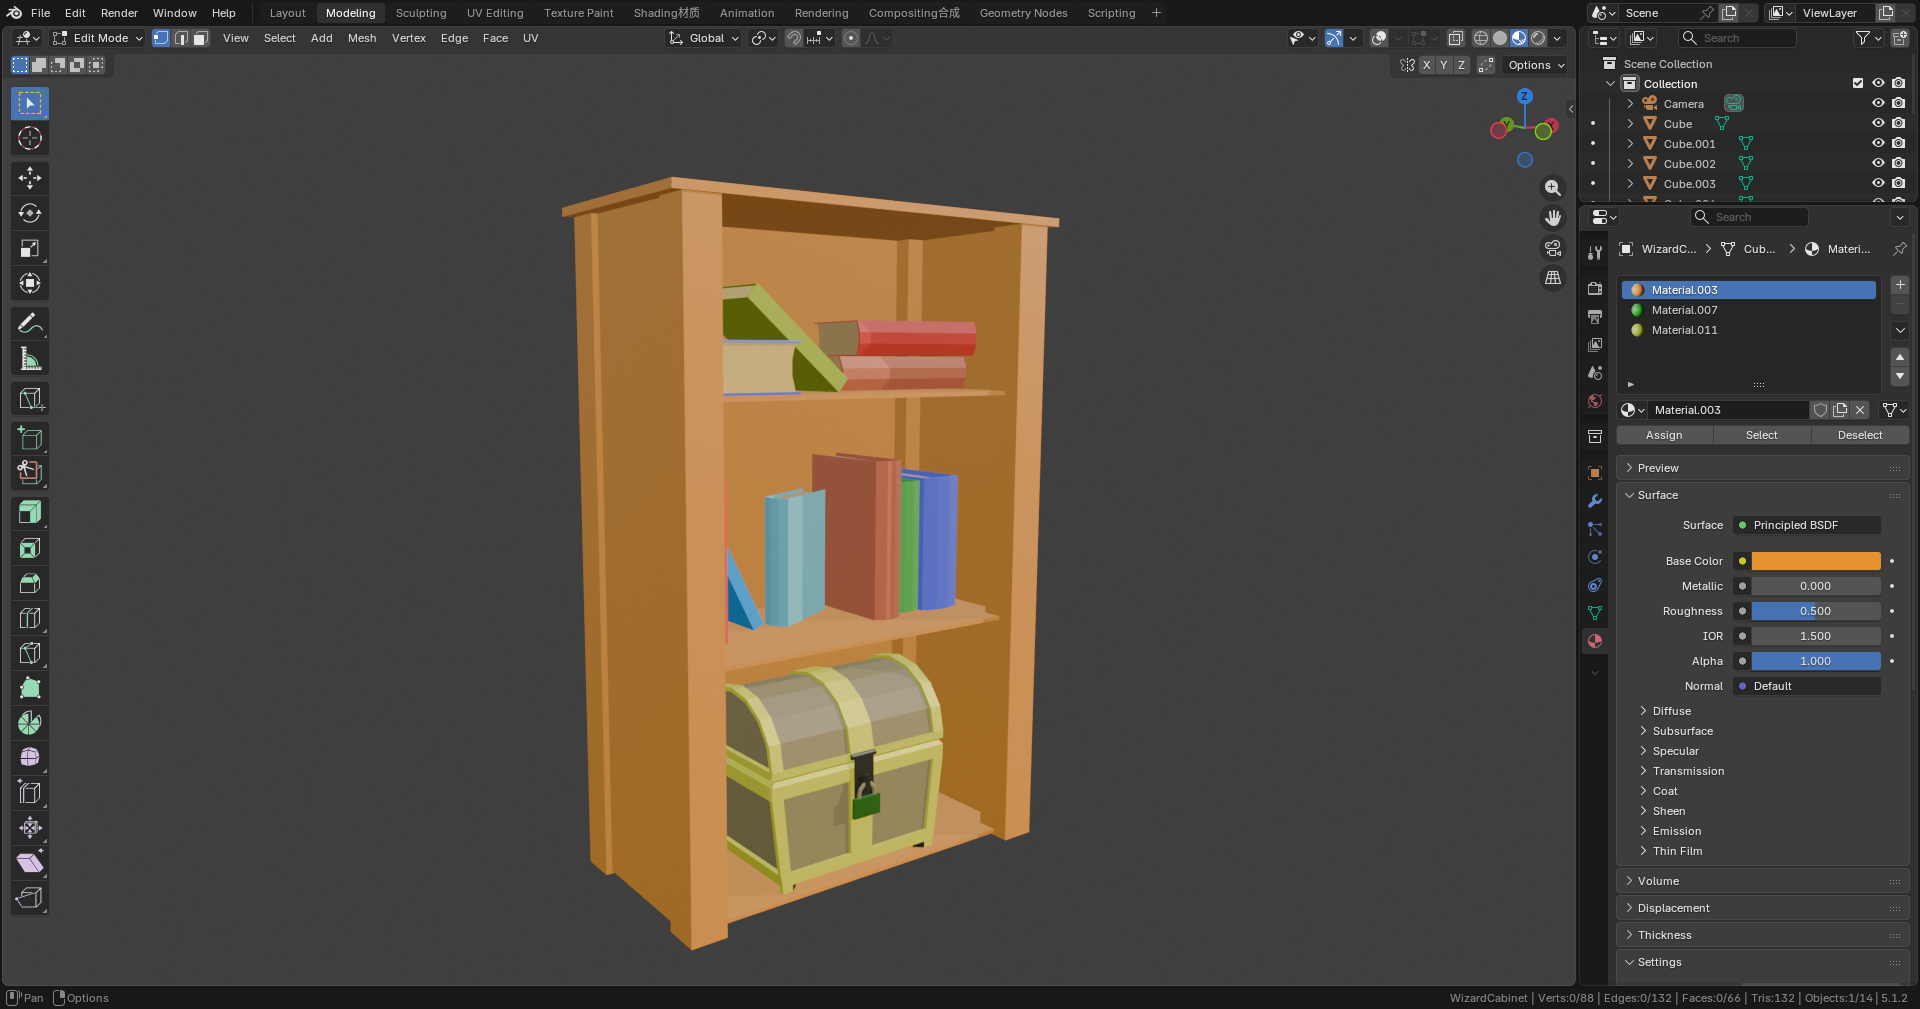Enable X axis mesh symmetry
This screenshot has width=1920, height=1009.
(1427, 65)
